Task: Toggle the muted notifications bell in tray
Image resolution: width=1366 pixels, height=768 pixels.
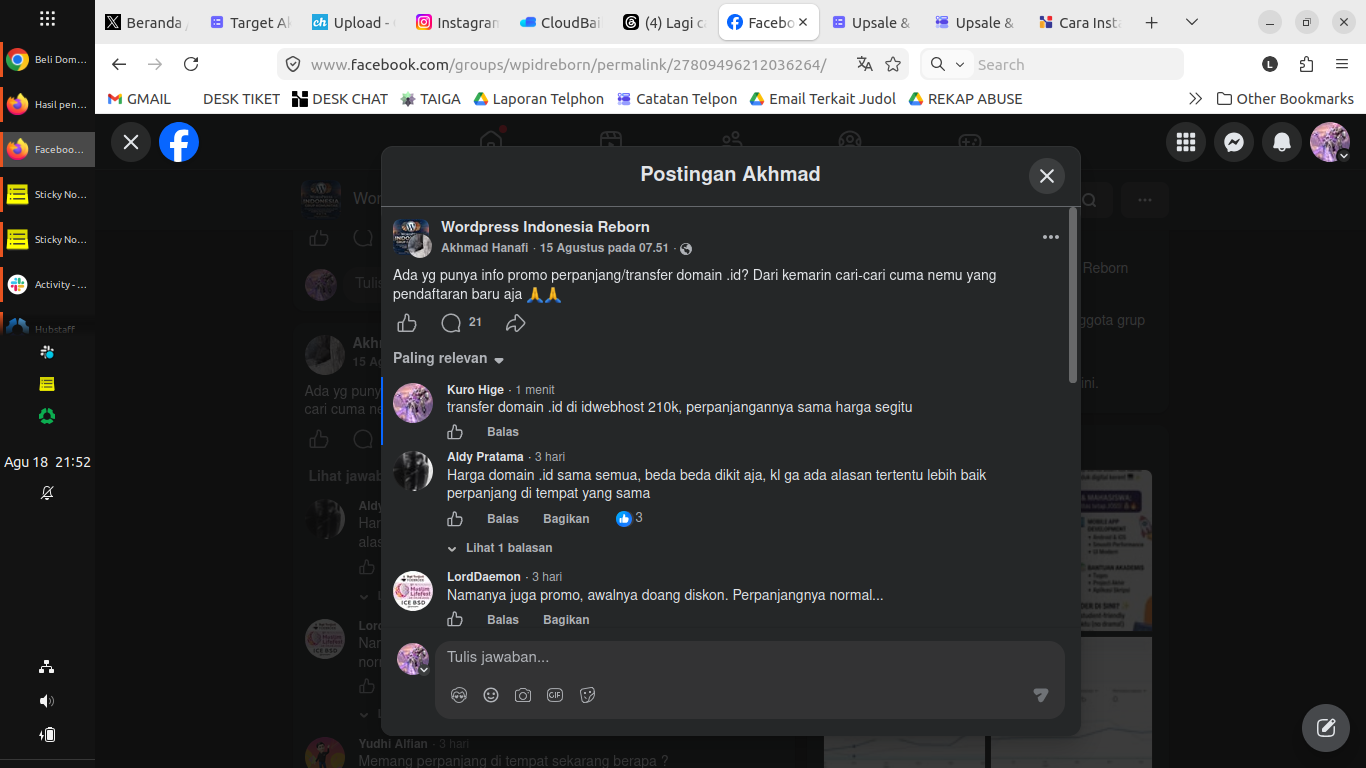Action: tap(47, 493)
